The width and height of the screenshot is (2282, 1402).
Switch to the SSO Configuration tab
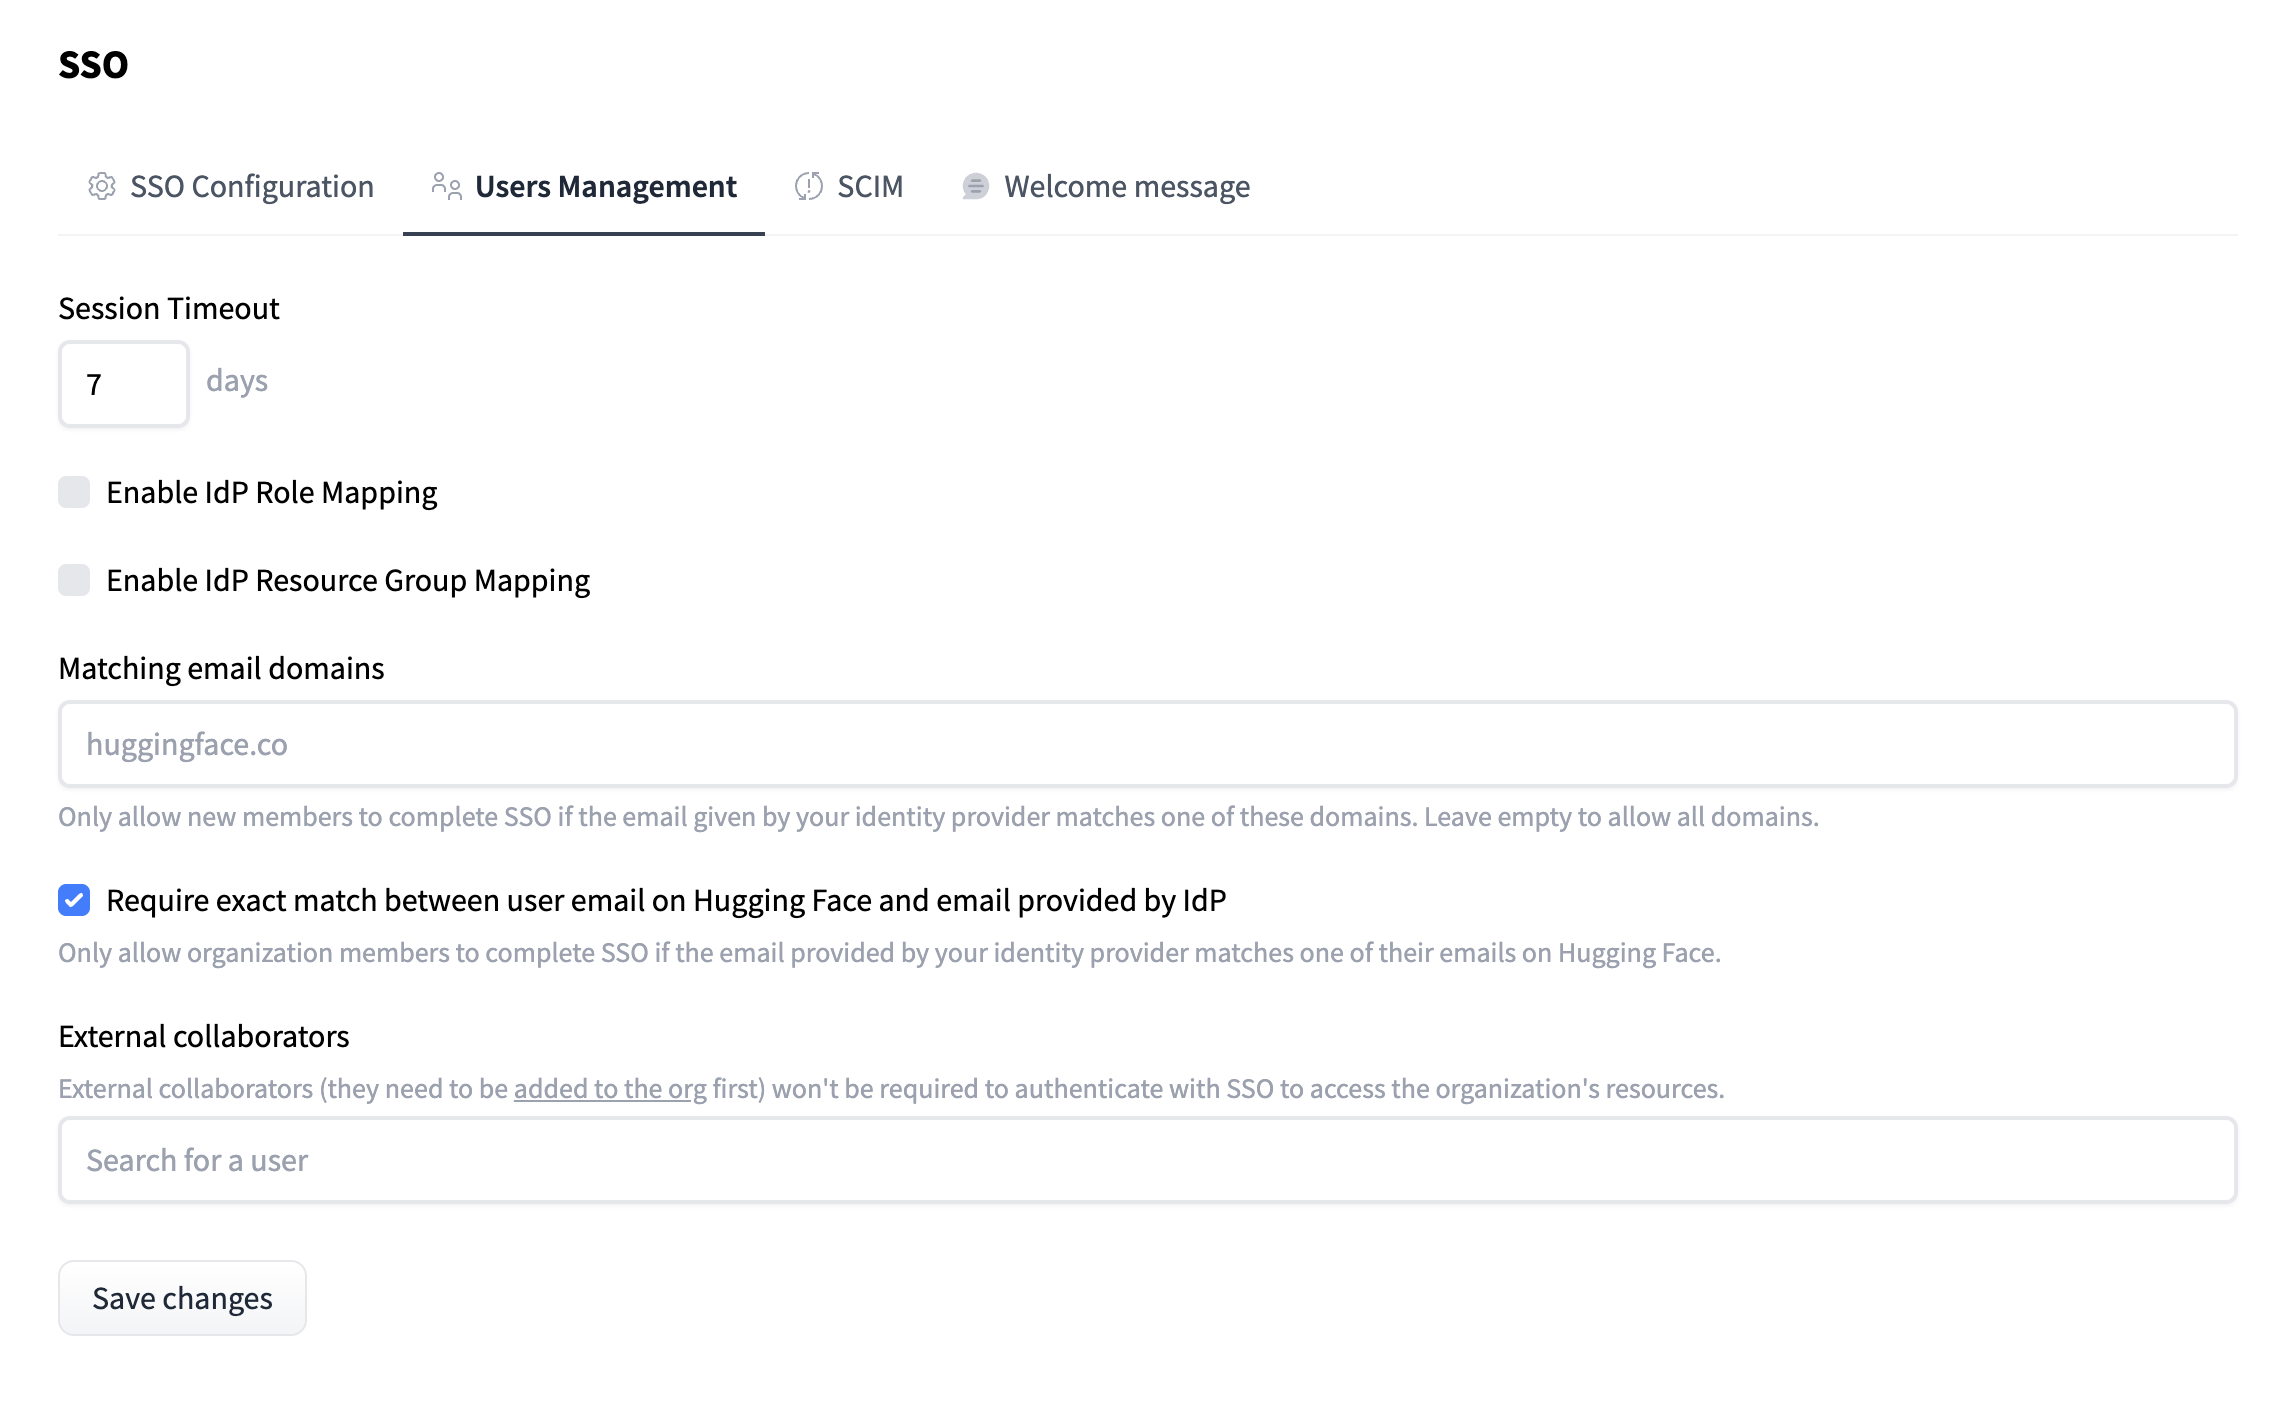coord(251,187)
